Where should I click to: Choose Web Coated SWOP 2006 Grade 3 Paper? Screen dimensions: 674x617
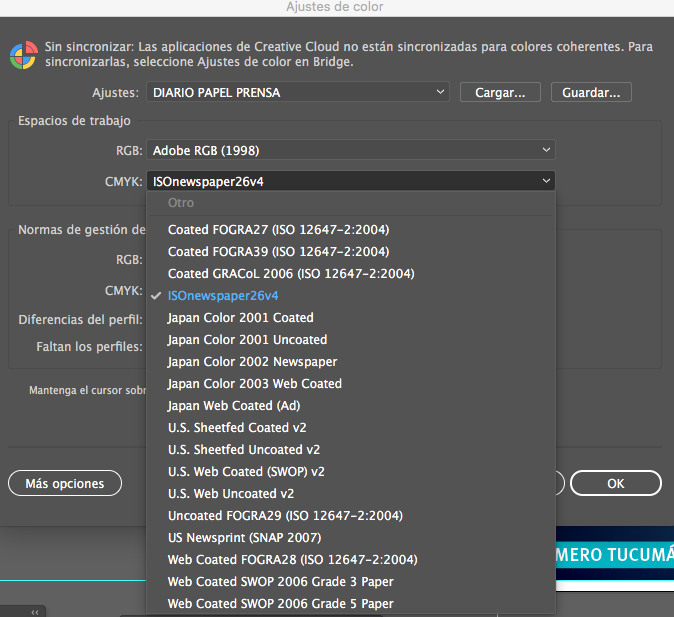351,582
